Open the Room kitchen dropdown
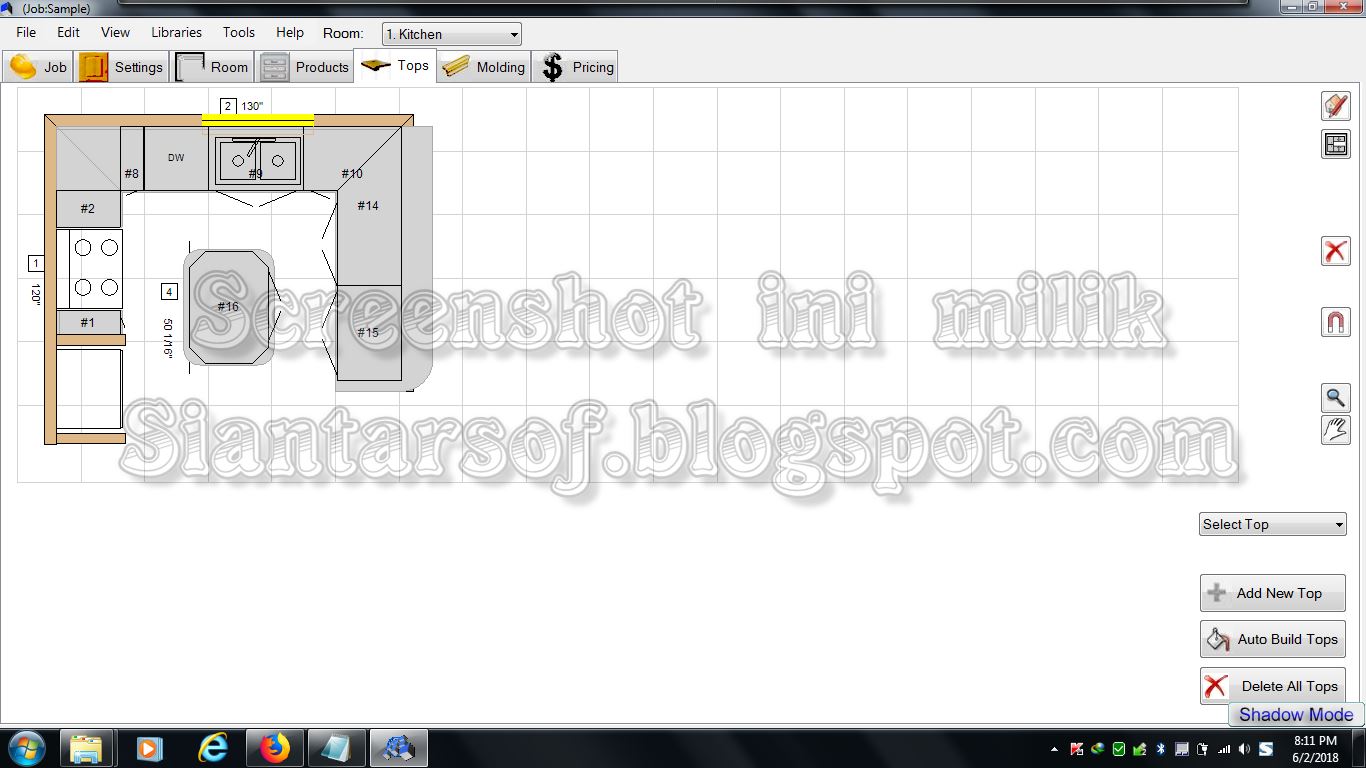Screen dimensions: 1366x768 tap(449, 33)
